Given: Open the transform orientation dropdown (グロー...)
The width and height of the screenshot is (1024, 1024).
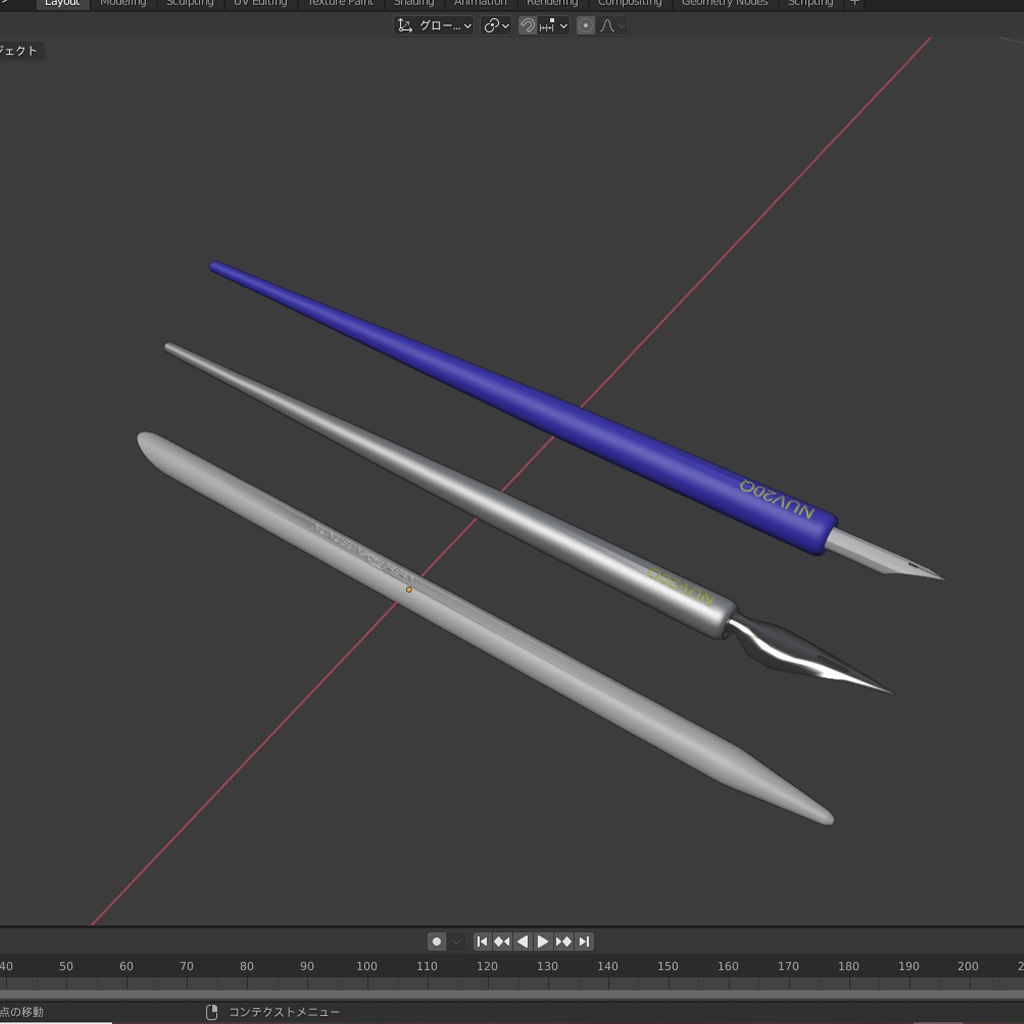Looking at the screenshot, I should pyautogui.click(x=434, y=25).
